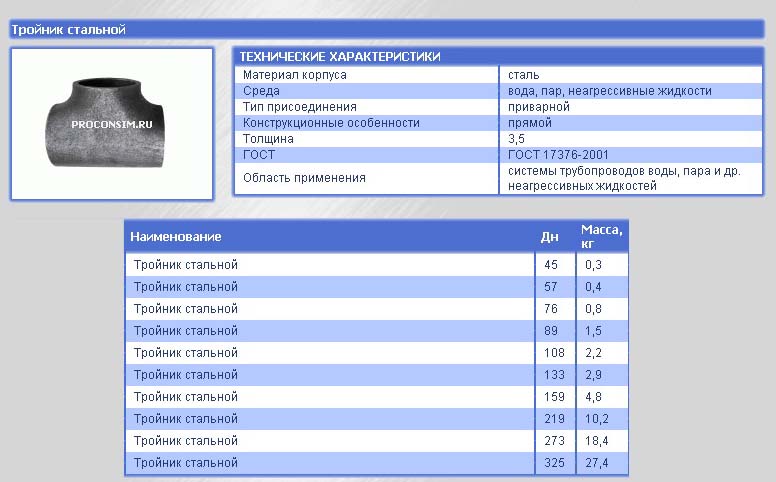Viewport: 776px width, 482px height.
Task: Select the mass value '2,9'
Action: pyautogui.click(x=593, y=375)
